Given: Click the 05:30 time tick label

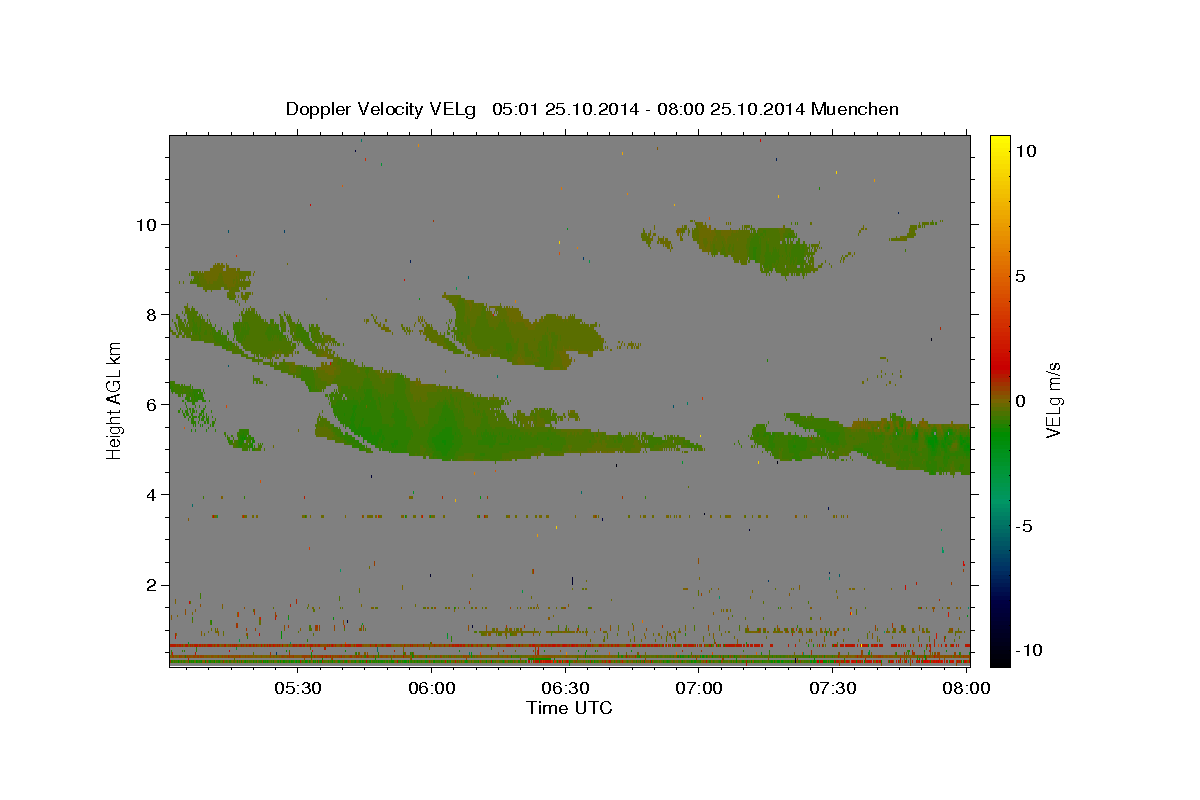Looking at the screenshot, I should point(298,689).
